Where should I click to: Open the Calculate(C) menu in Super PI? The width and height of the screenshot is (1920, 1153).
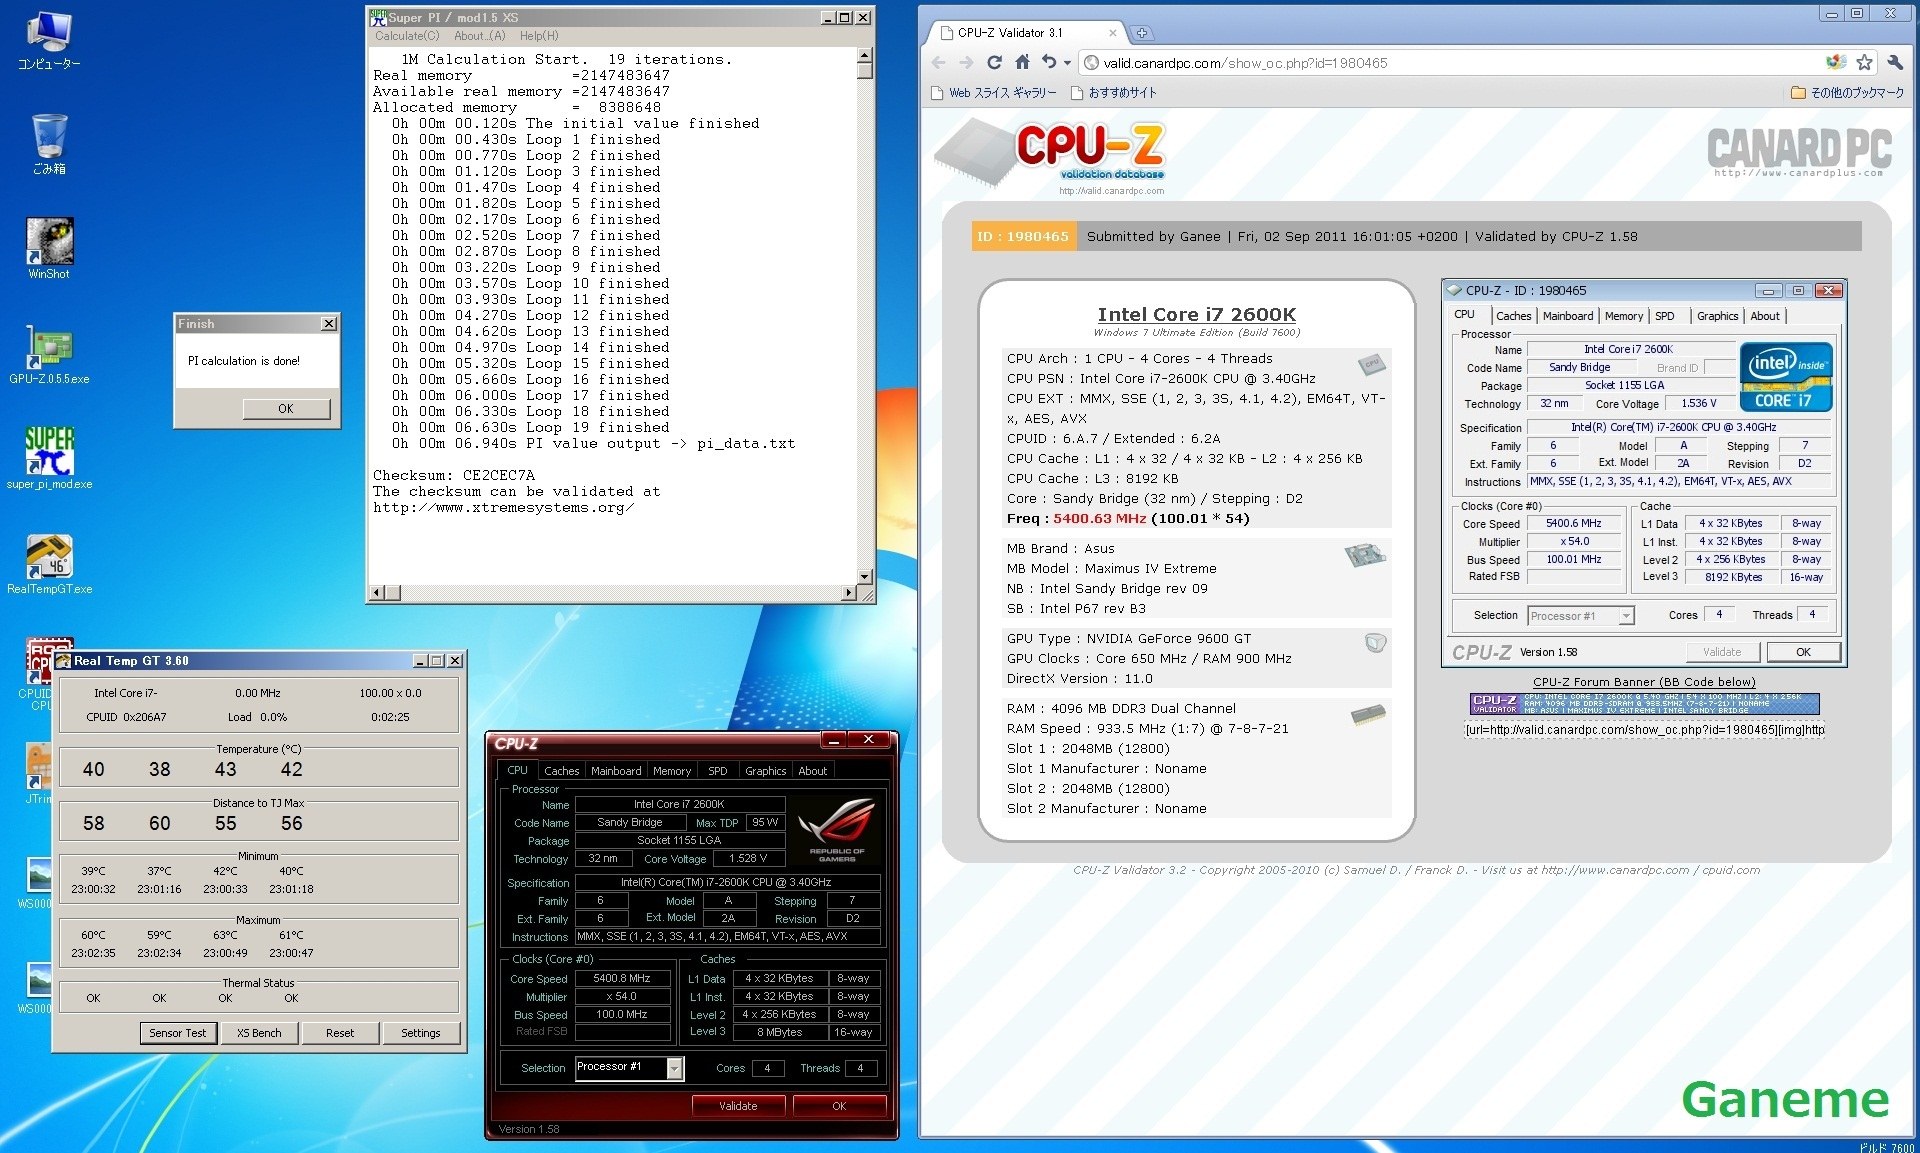(407, 36)
